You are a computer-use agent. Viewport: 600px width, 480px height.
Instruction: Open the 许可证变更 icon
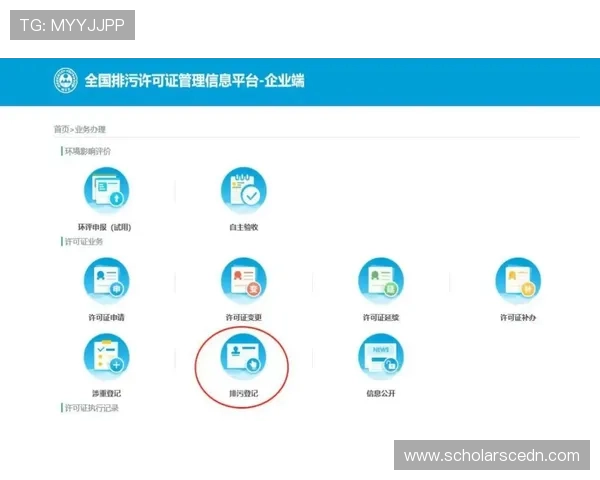(244, 281)
